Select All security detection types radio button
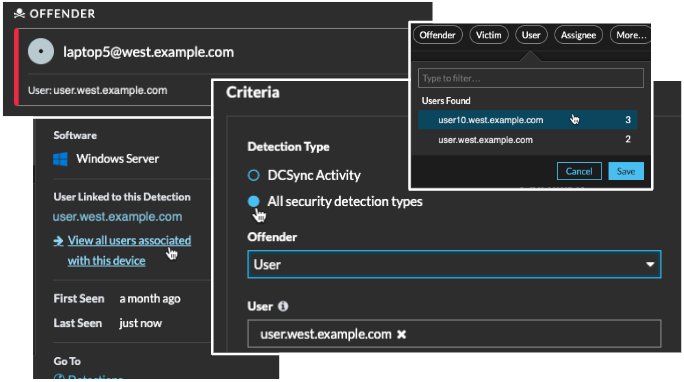 (253, 201)
